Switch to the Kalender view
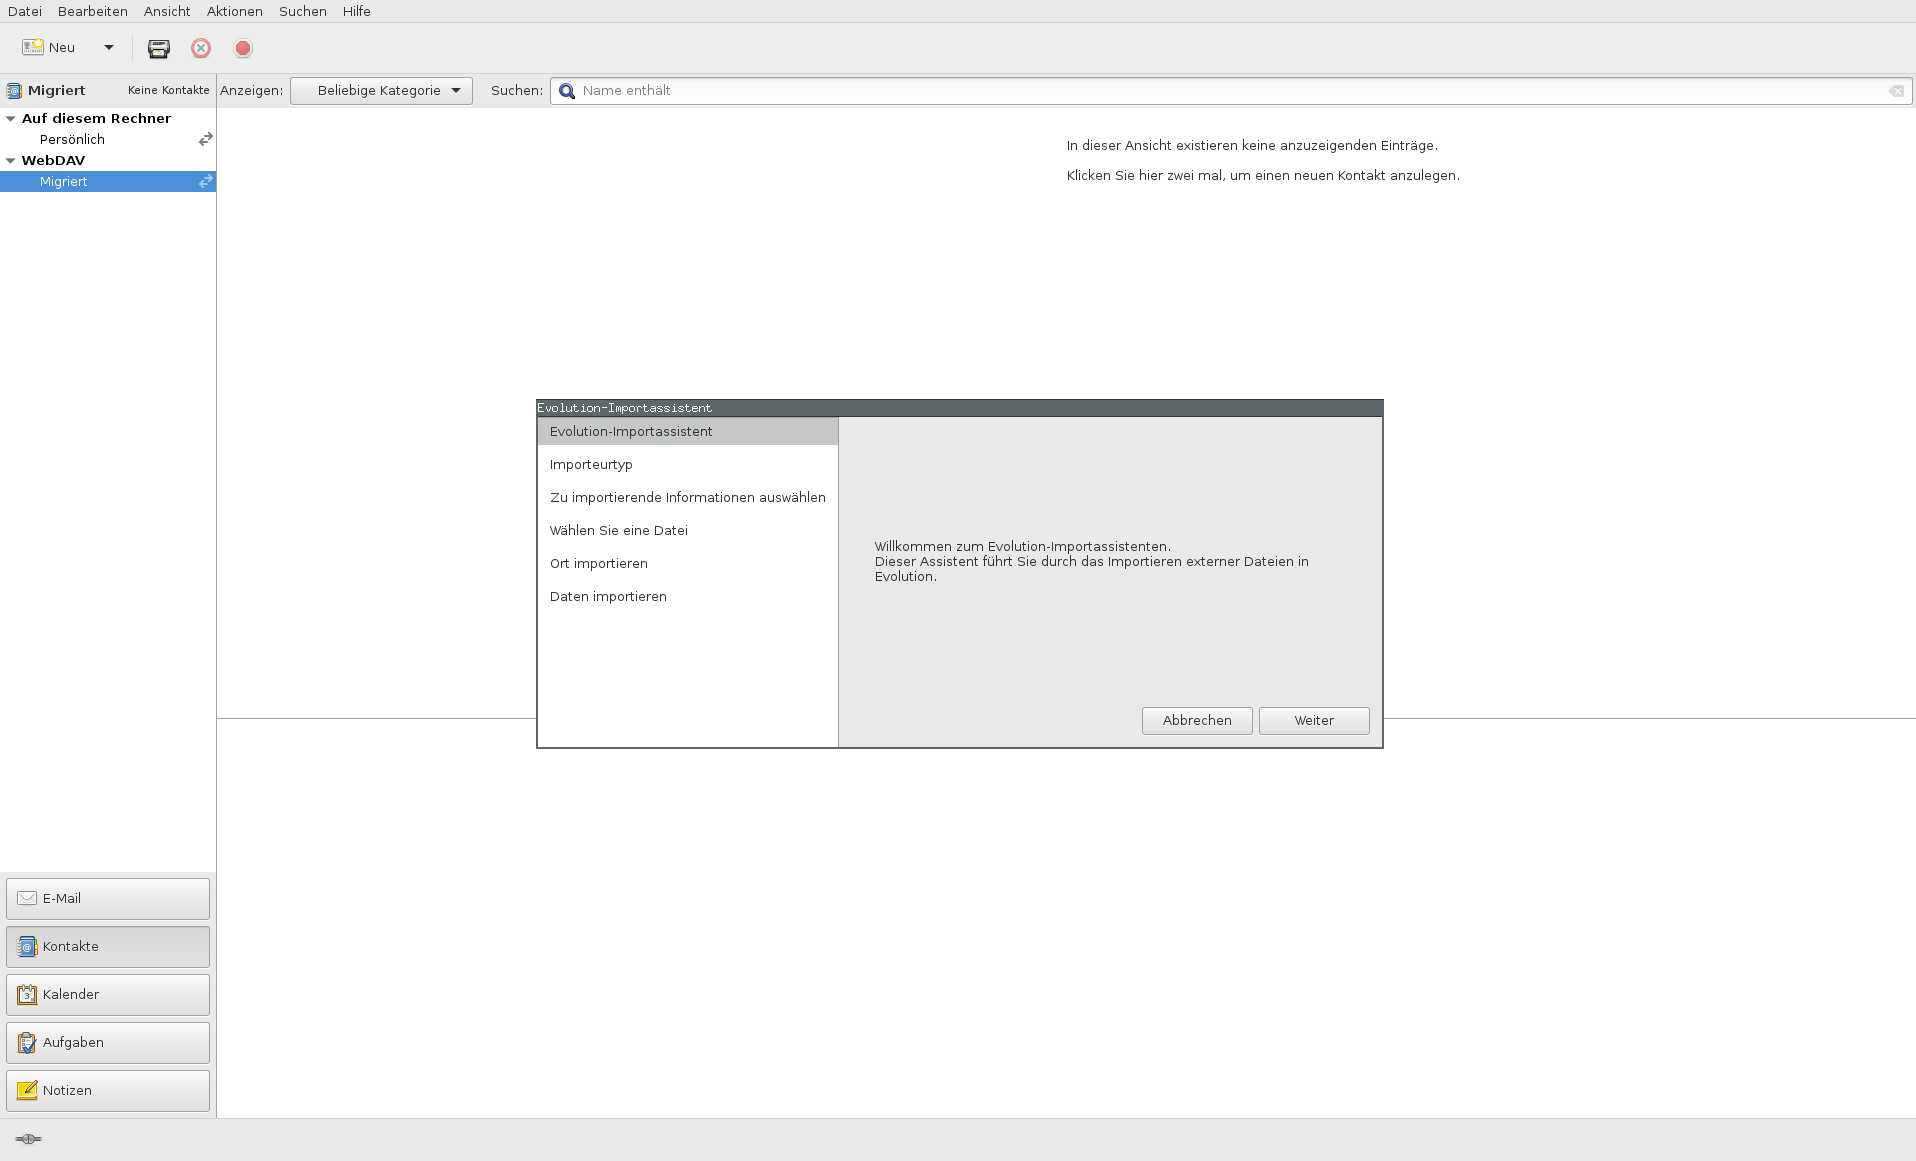1916x1161 pixels. [108, 995]
